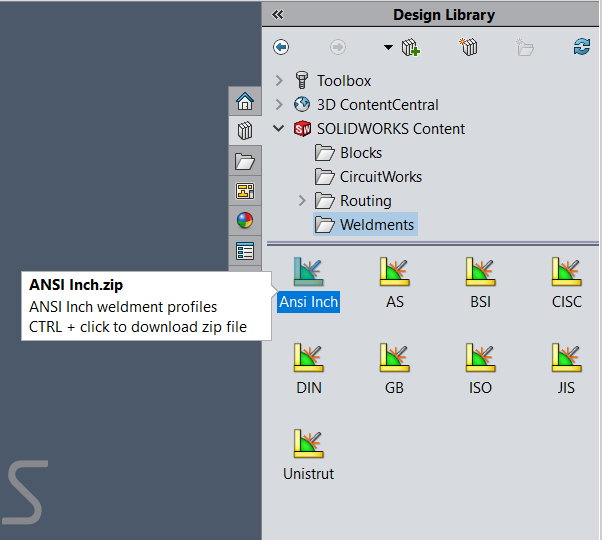Go back in Design Library navigation
Image resolution: width=602 pixels, height=540 pixels.
(281, 47)
